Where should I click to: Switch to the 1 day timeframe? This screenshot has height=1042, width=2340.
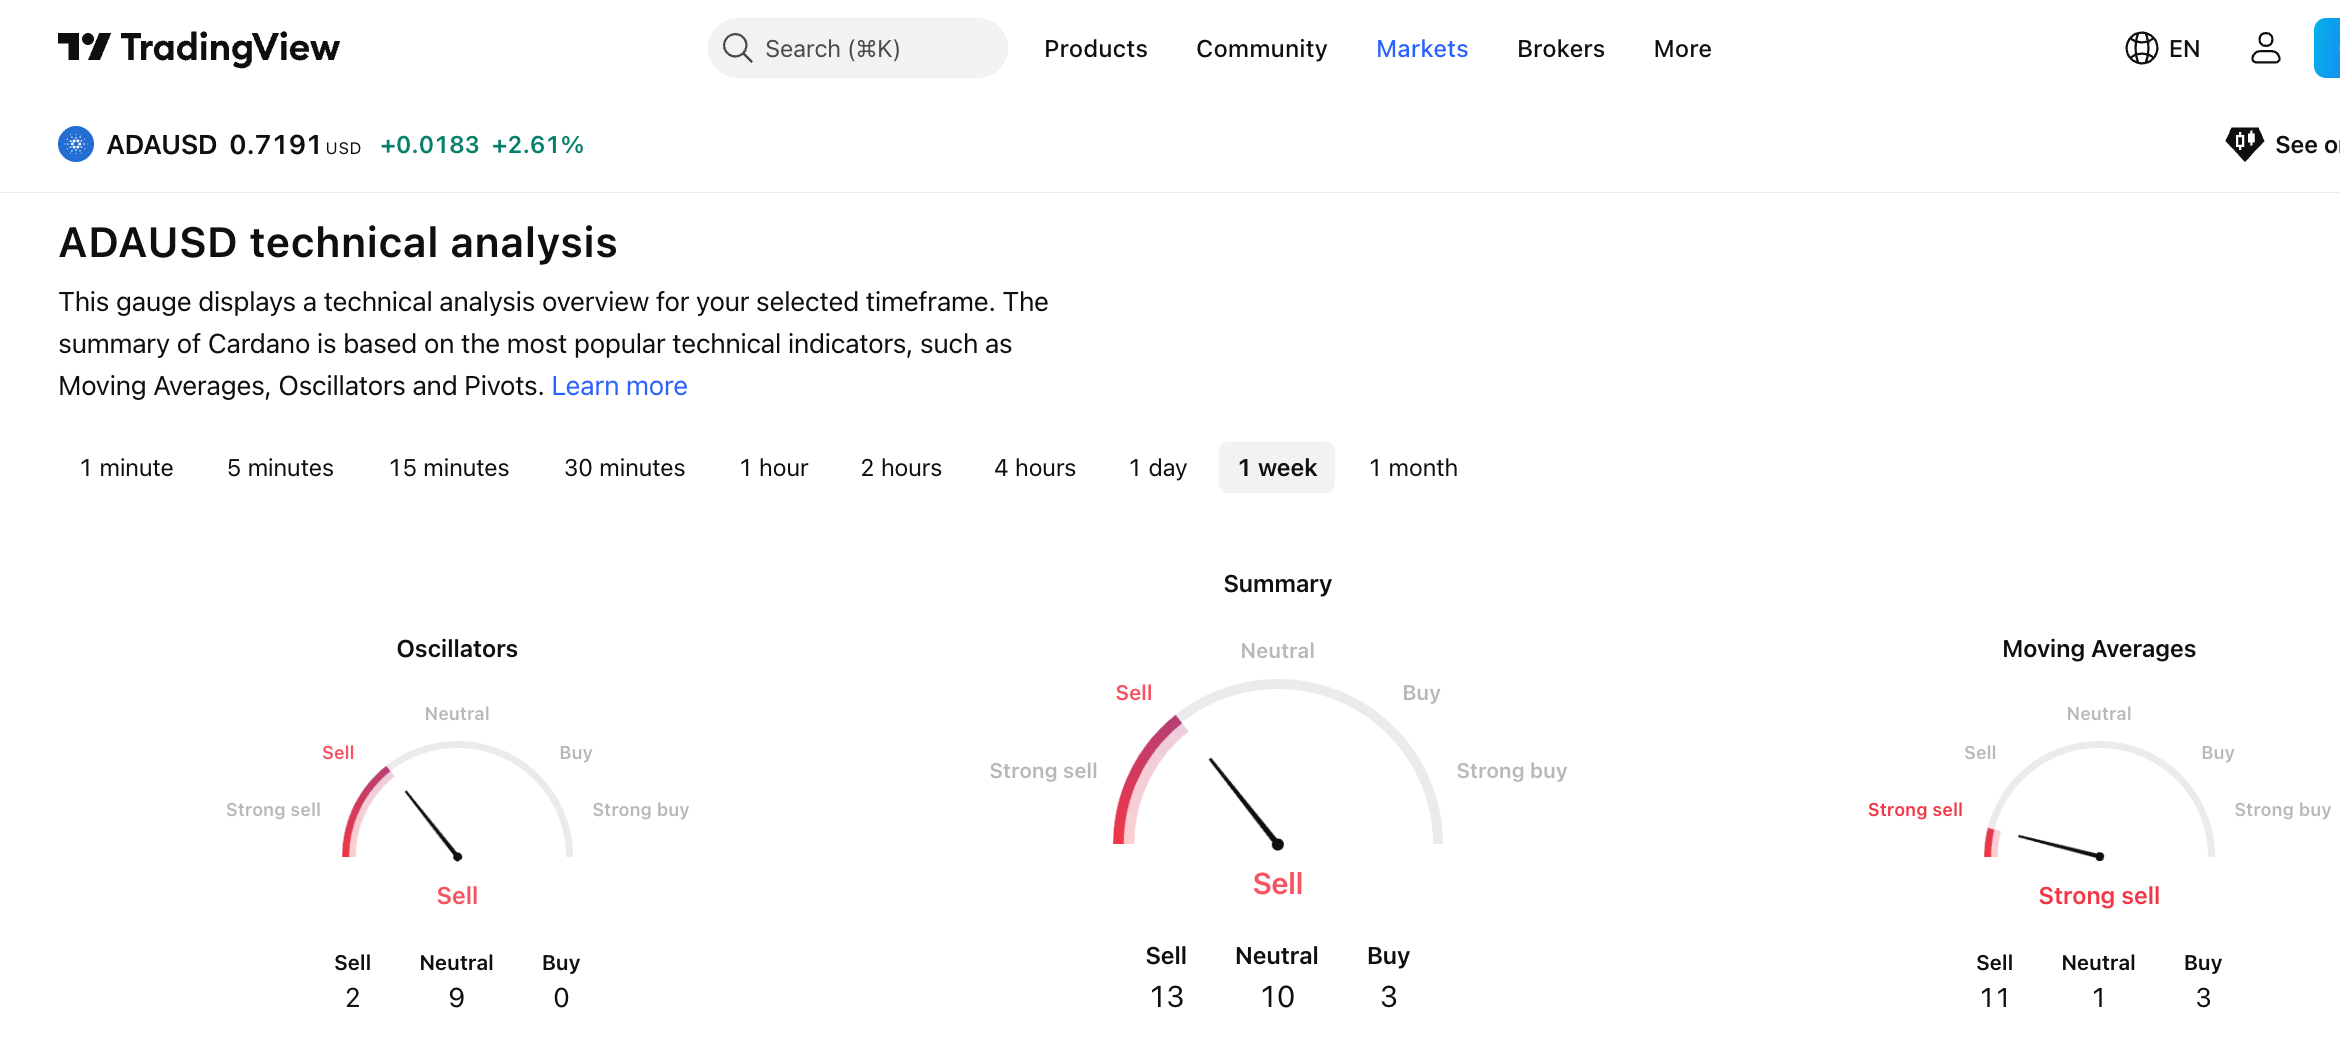point(1157,468)
